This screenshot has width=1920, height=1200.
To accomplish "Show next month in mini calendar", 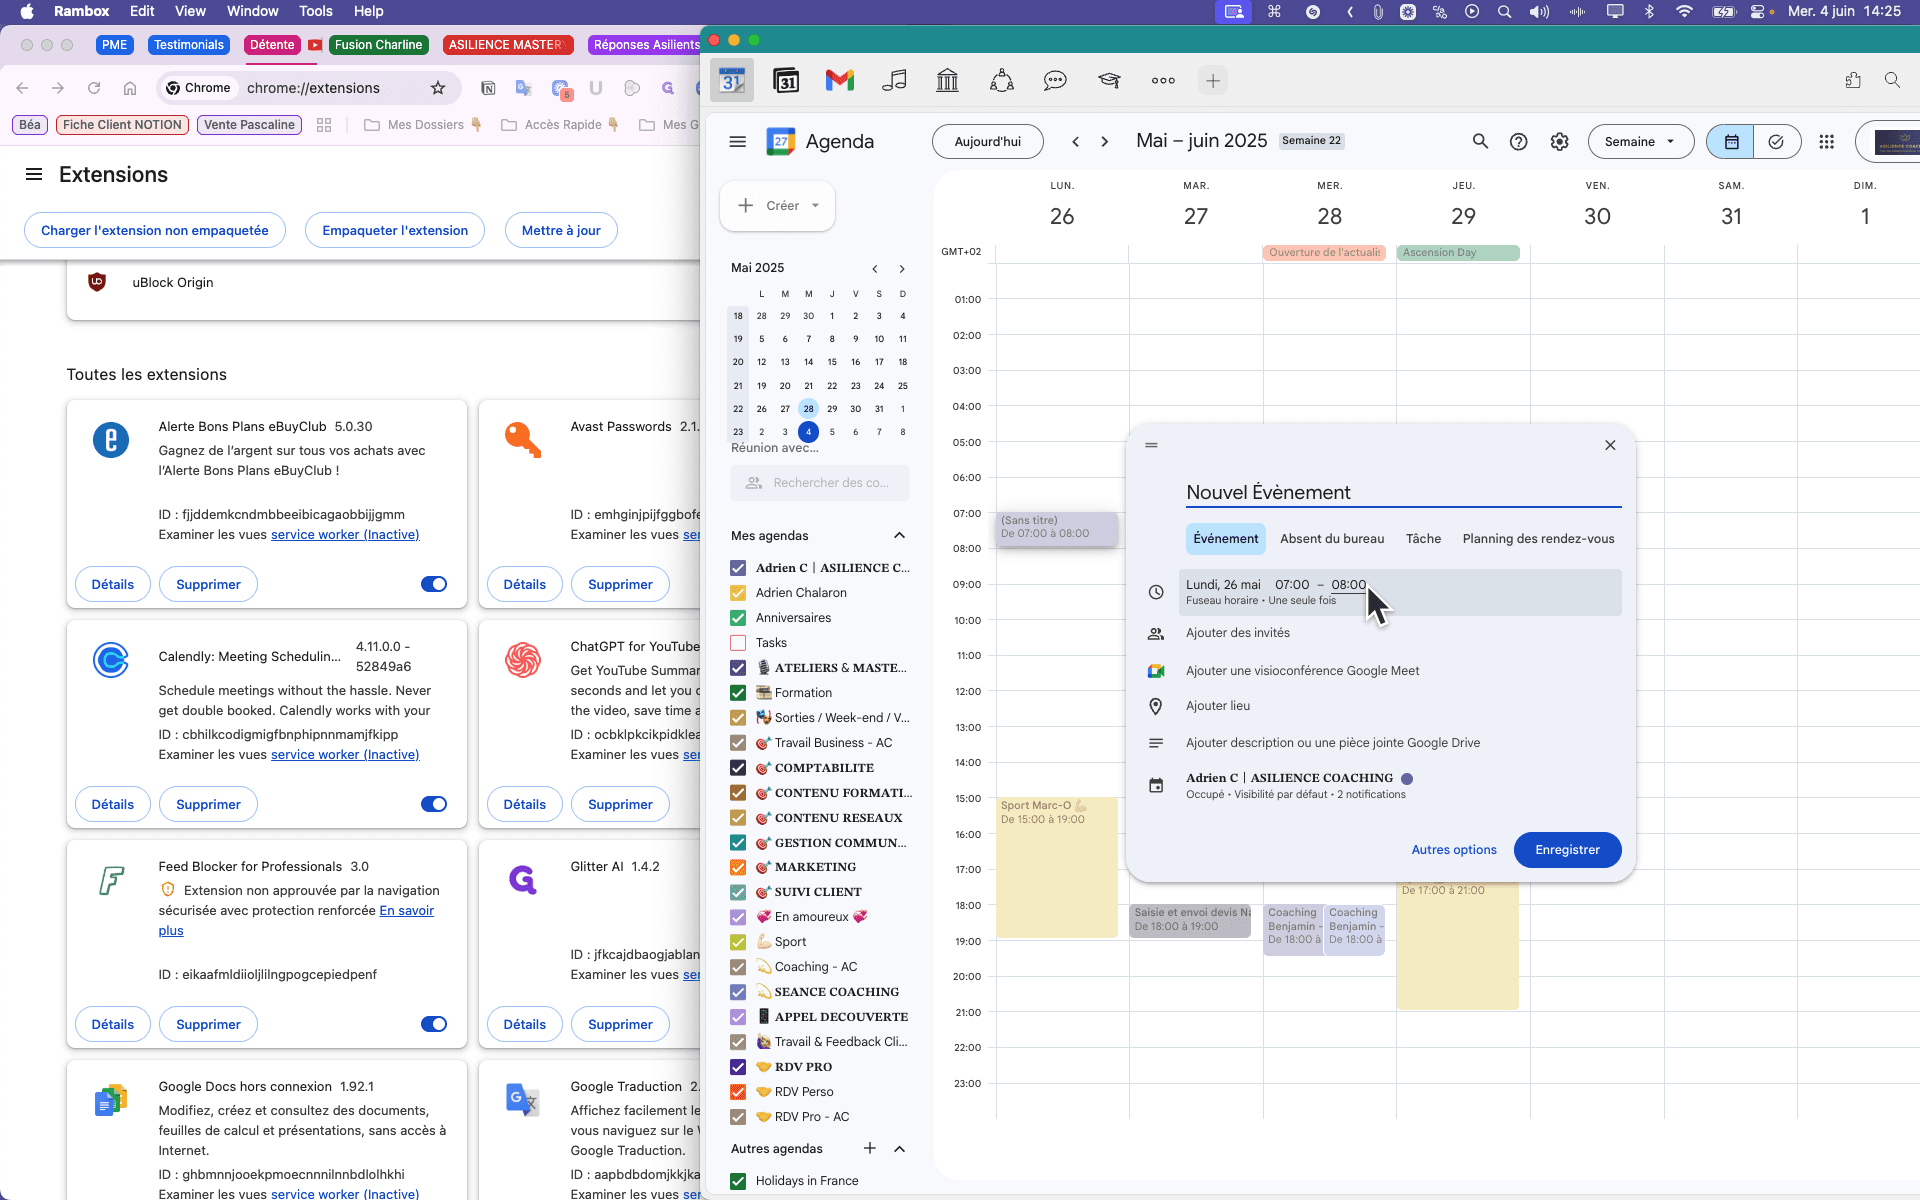I will [x=902, y=269].
